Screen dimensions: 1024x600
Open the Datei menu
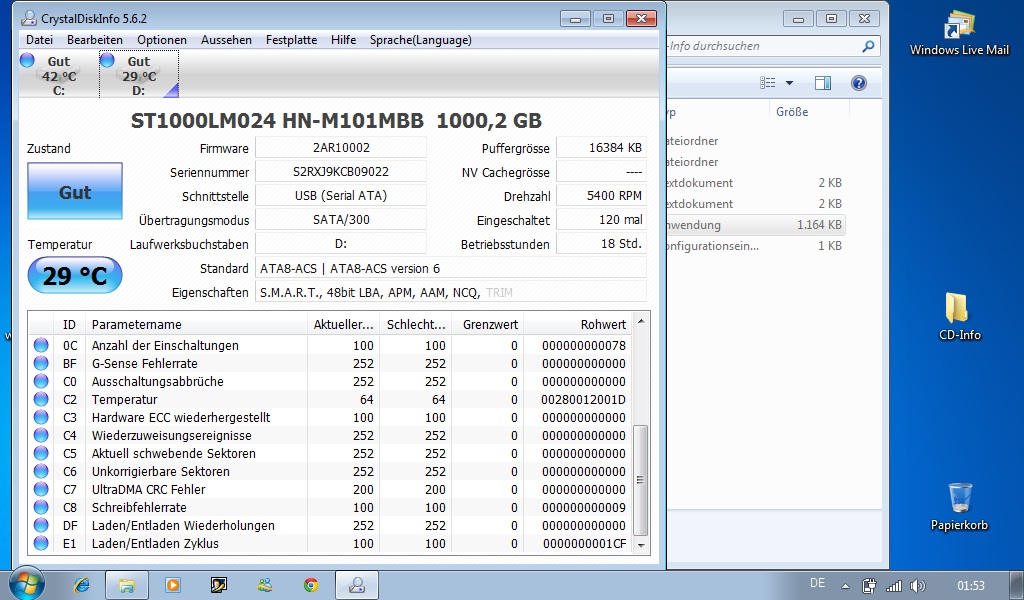pos(39,40)
